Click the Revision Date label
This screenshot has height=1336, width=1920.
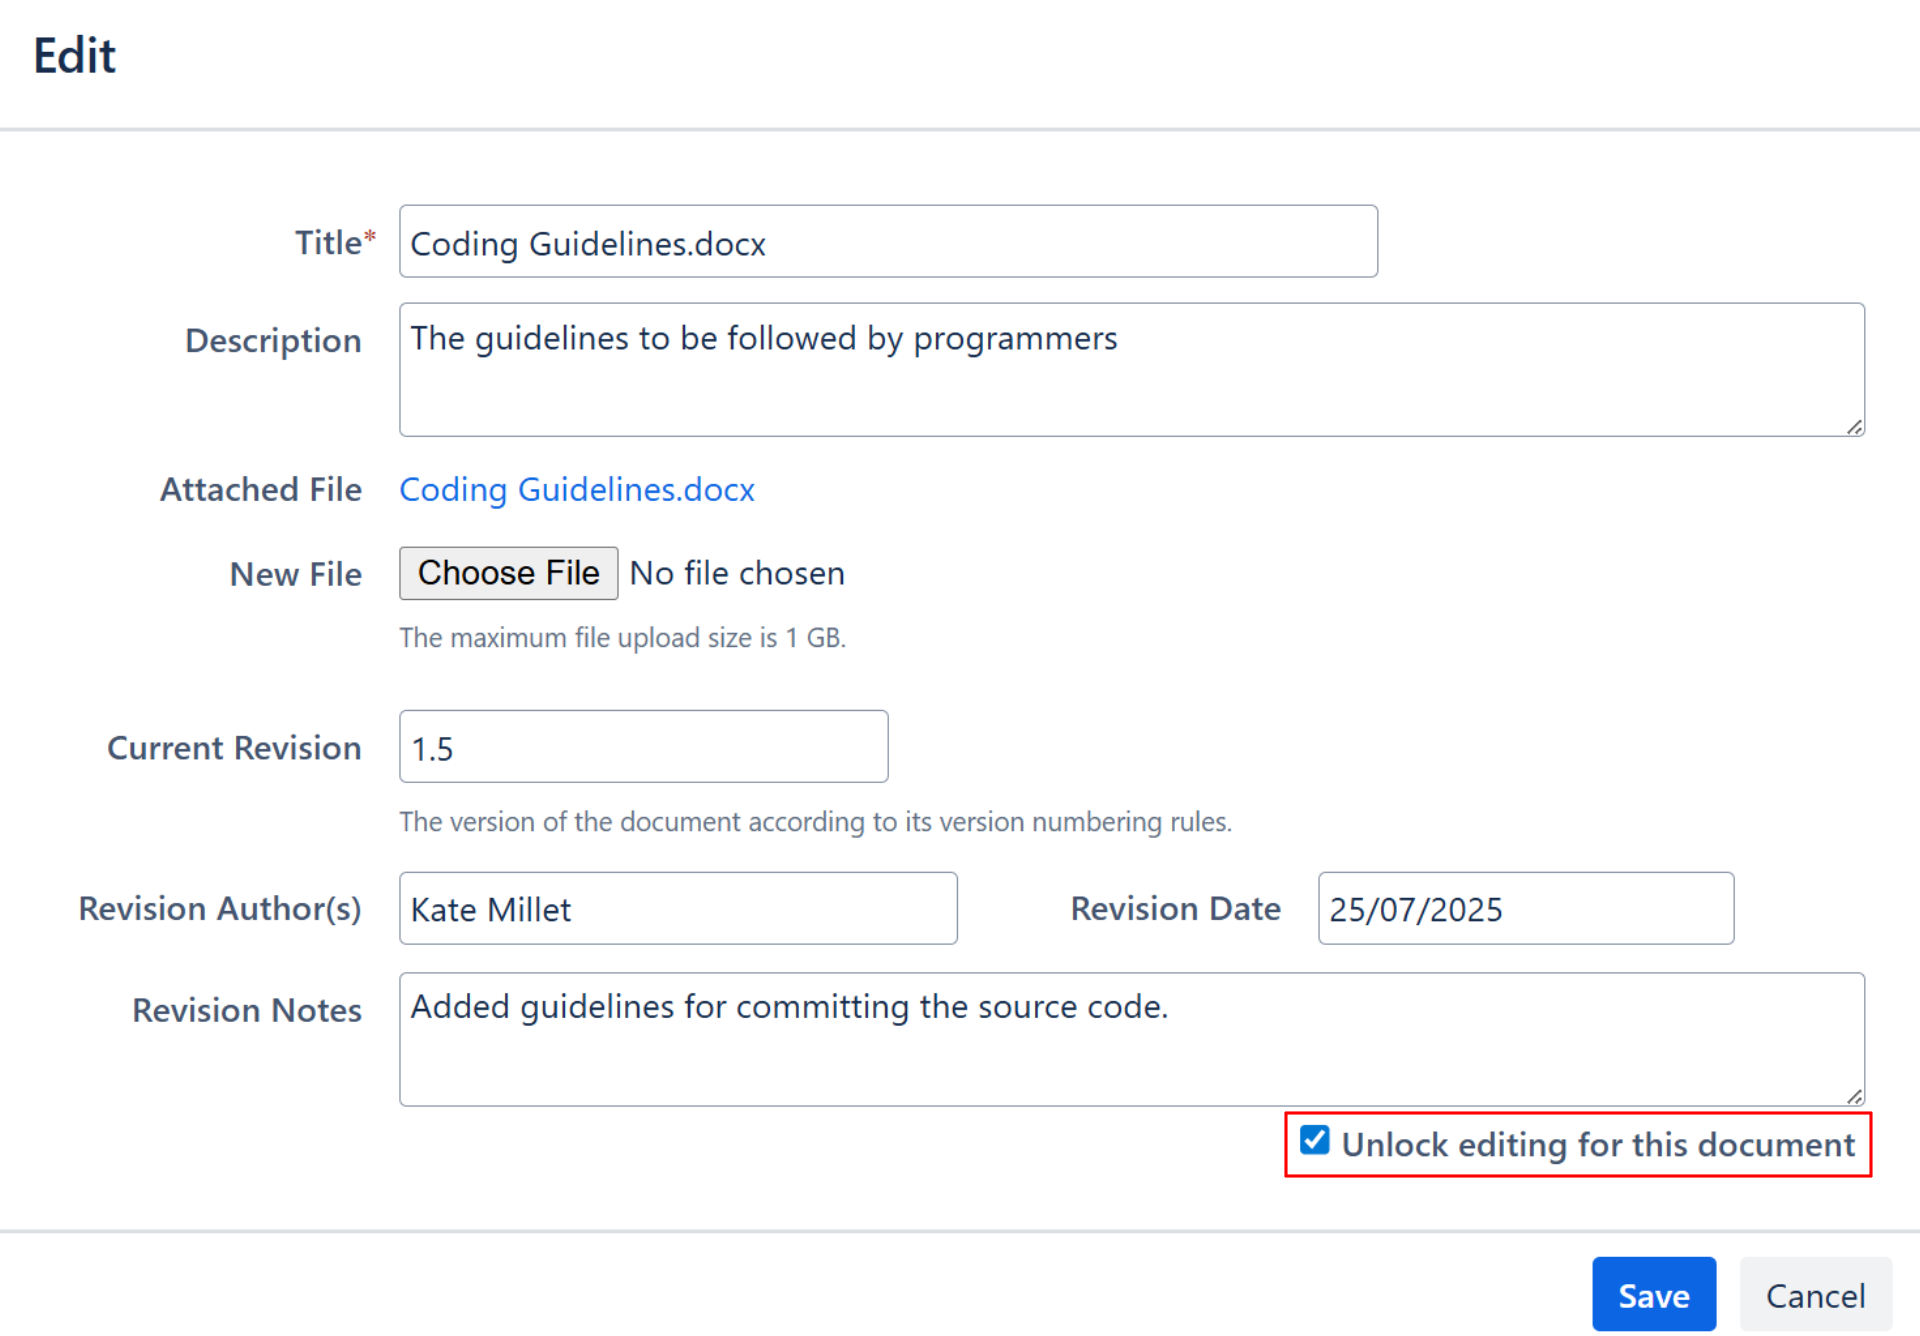1175,909
